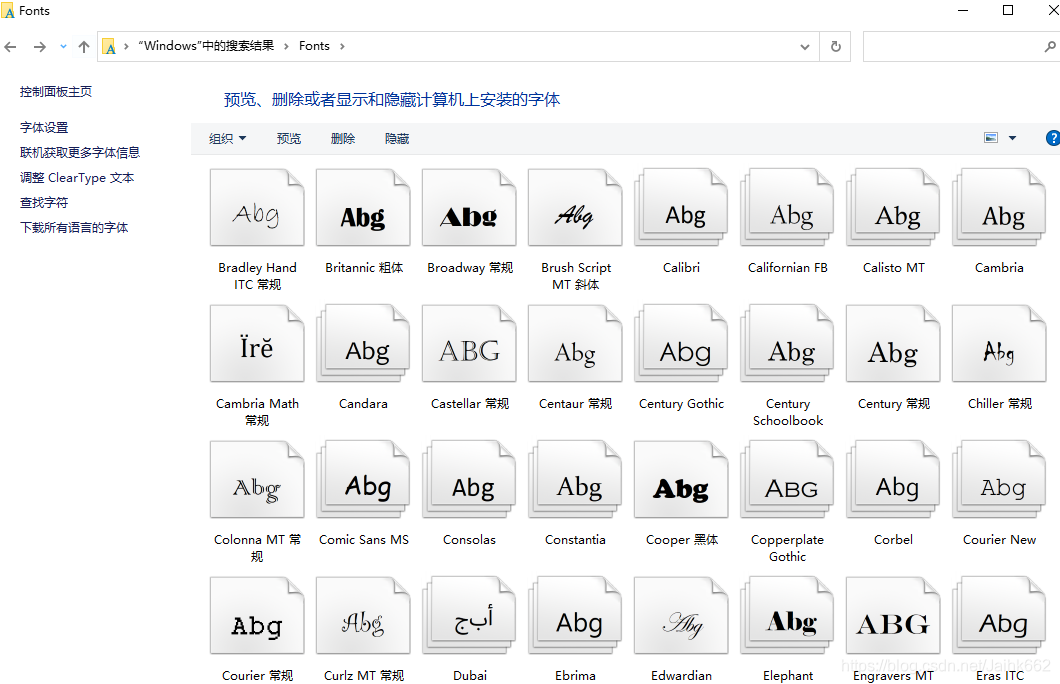The width and height of the screenshot is (1060, 684).
Task: Select the Broadway font icon
Action: pyautogui.click(x=469, y=208)
